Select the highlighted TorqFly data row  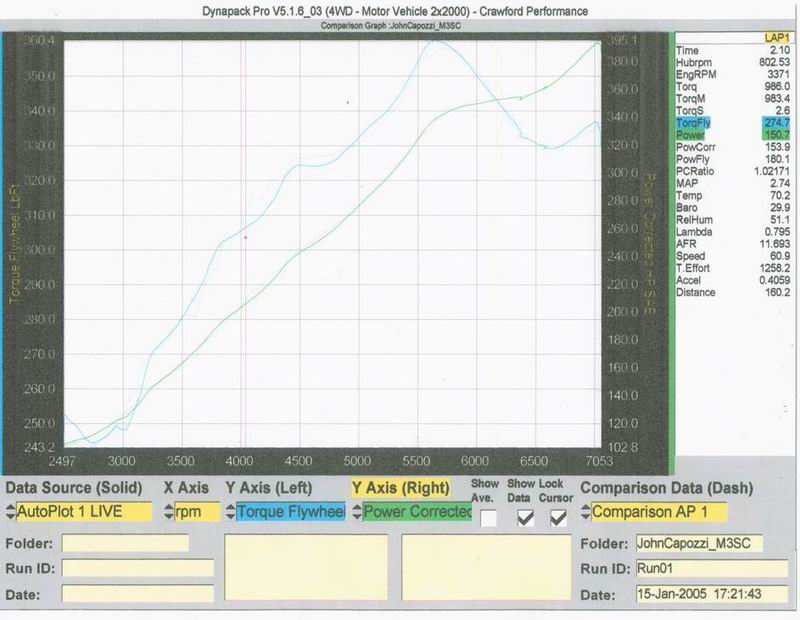tap(733, 123)
